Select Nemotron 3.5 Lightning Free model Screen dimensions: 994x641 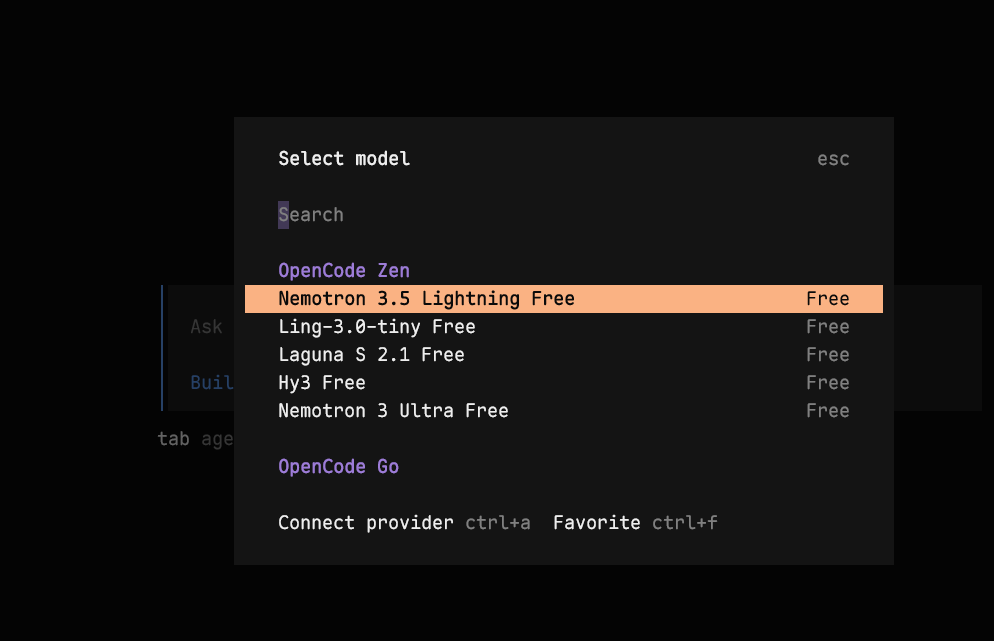tap(564, 299)
